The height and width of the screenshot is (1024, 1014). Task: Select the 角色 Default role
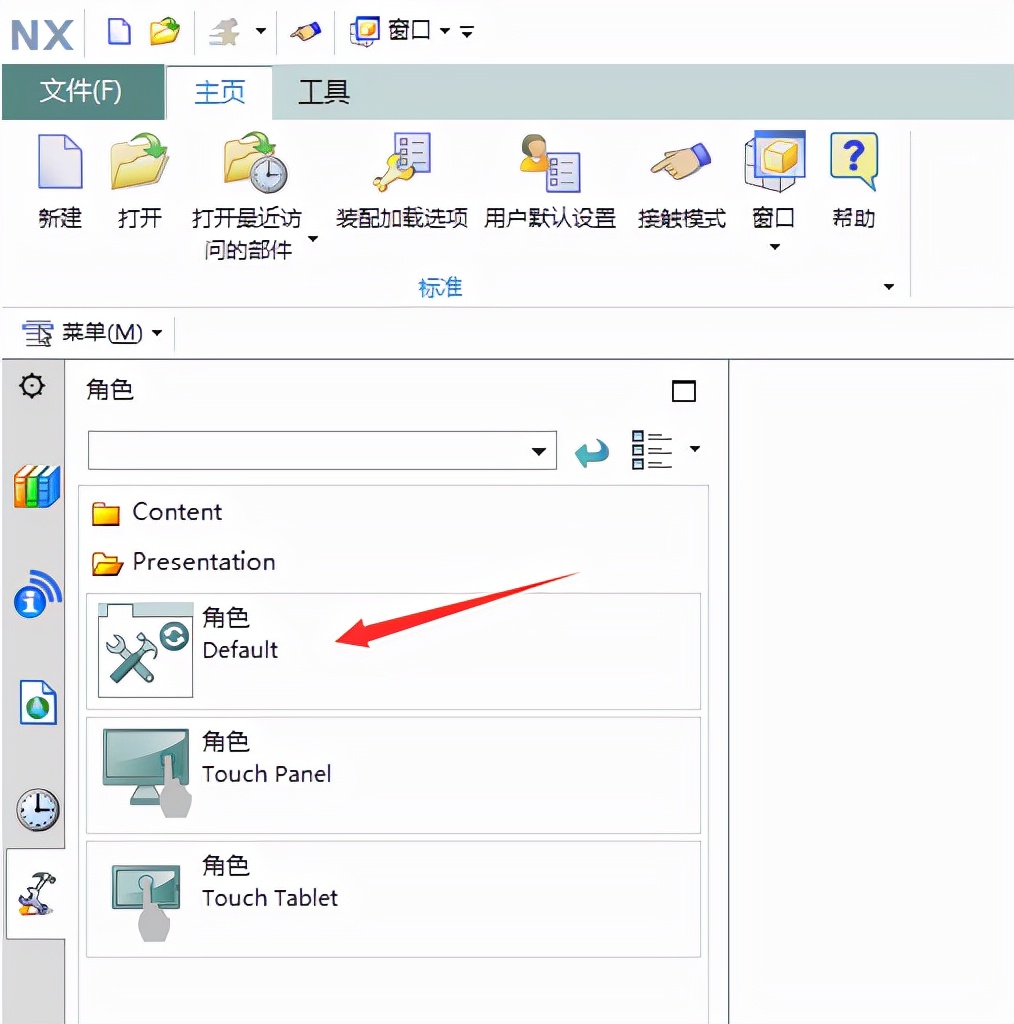[393, 651]
